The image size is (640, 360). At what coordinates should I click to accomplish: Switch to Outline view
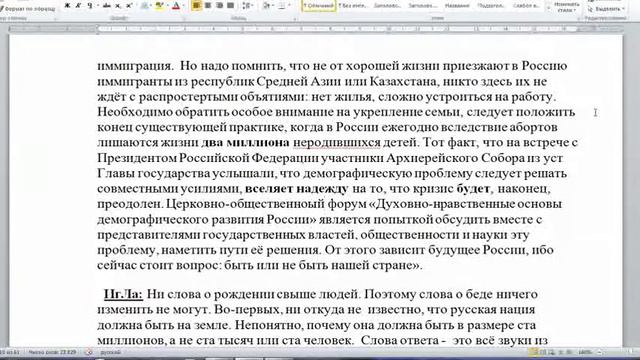561,352
